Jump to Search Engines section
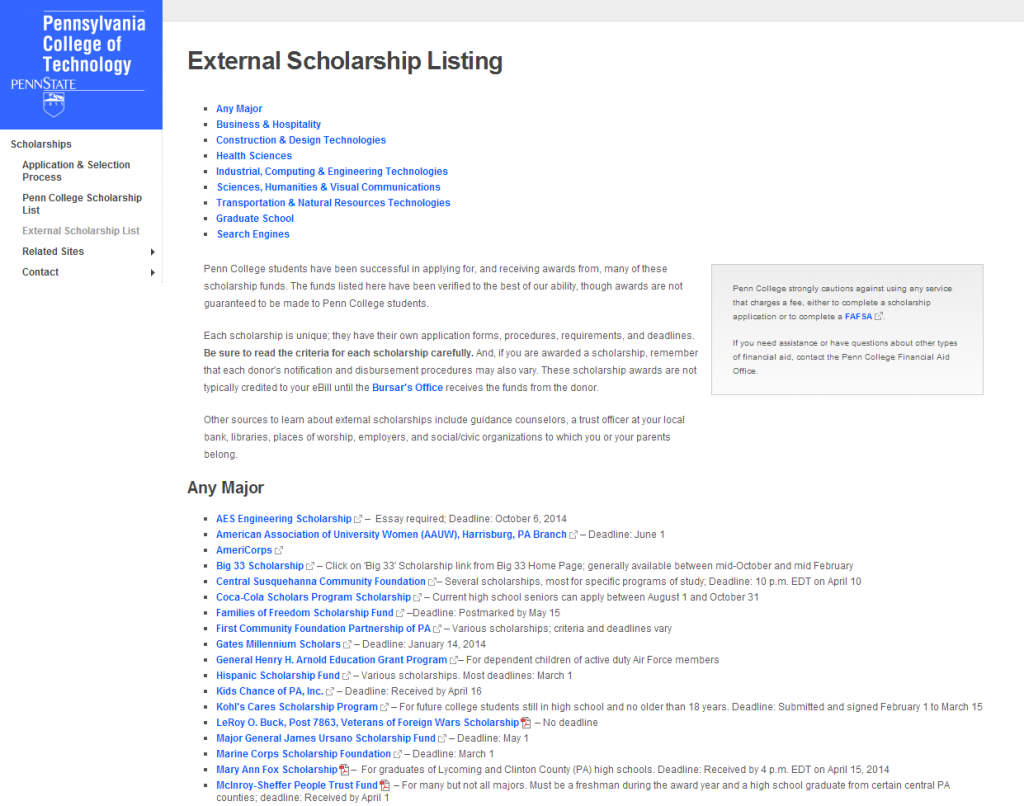This screenshot has height=806, width=1024. 253,234
